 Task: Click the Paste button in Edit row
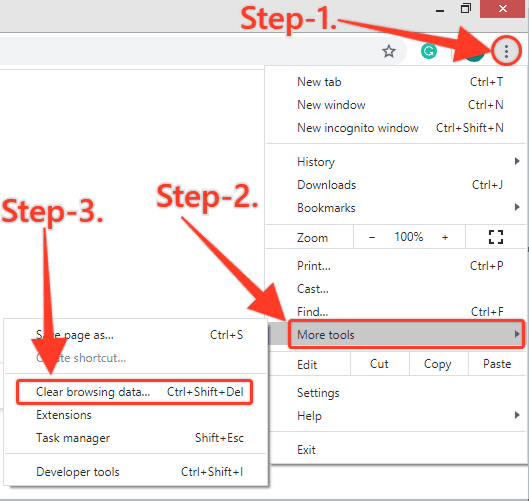coord(497,364)
